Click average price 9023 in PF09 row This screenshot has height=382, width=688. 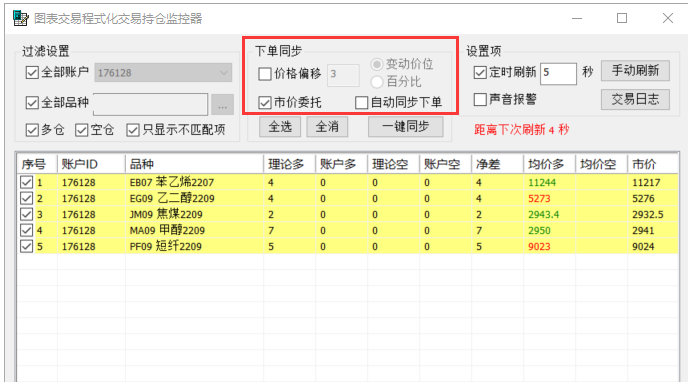pyautogui.click(x=549, y=246)
